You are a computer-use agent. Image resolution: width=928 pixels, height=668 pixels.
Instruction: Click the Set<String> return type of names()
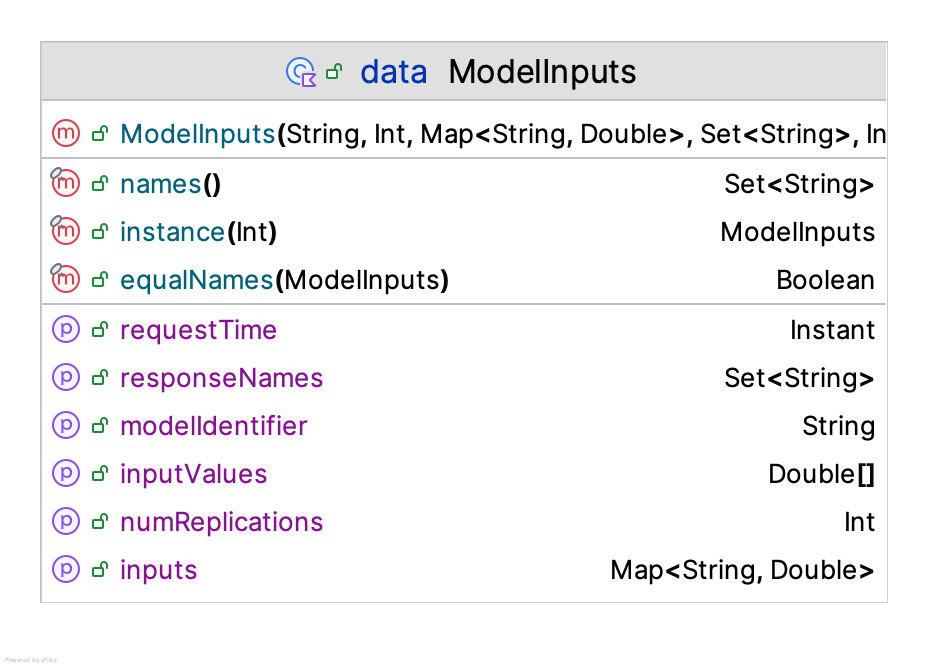point(799,184)
